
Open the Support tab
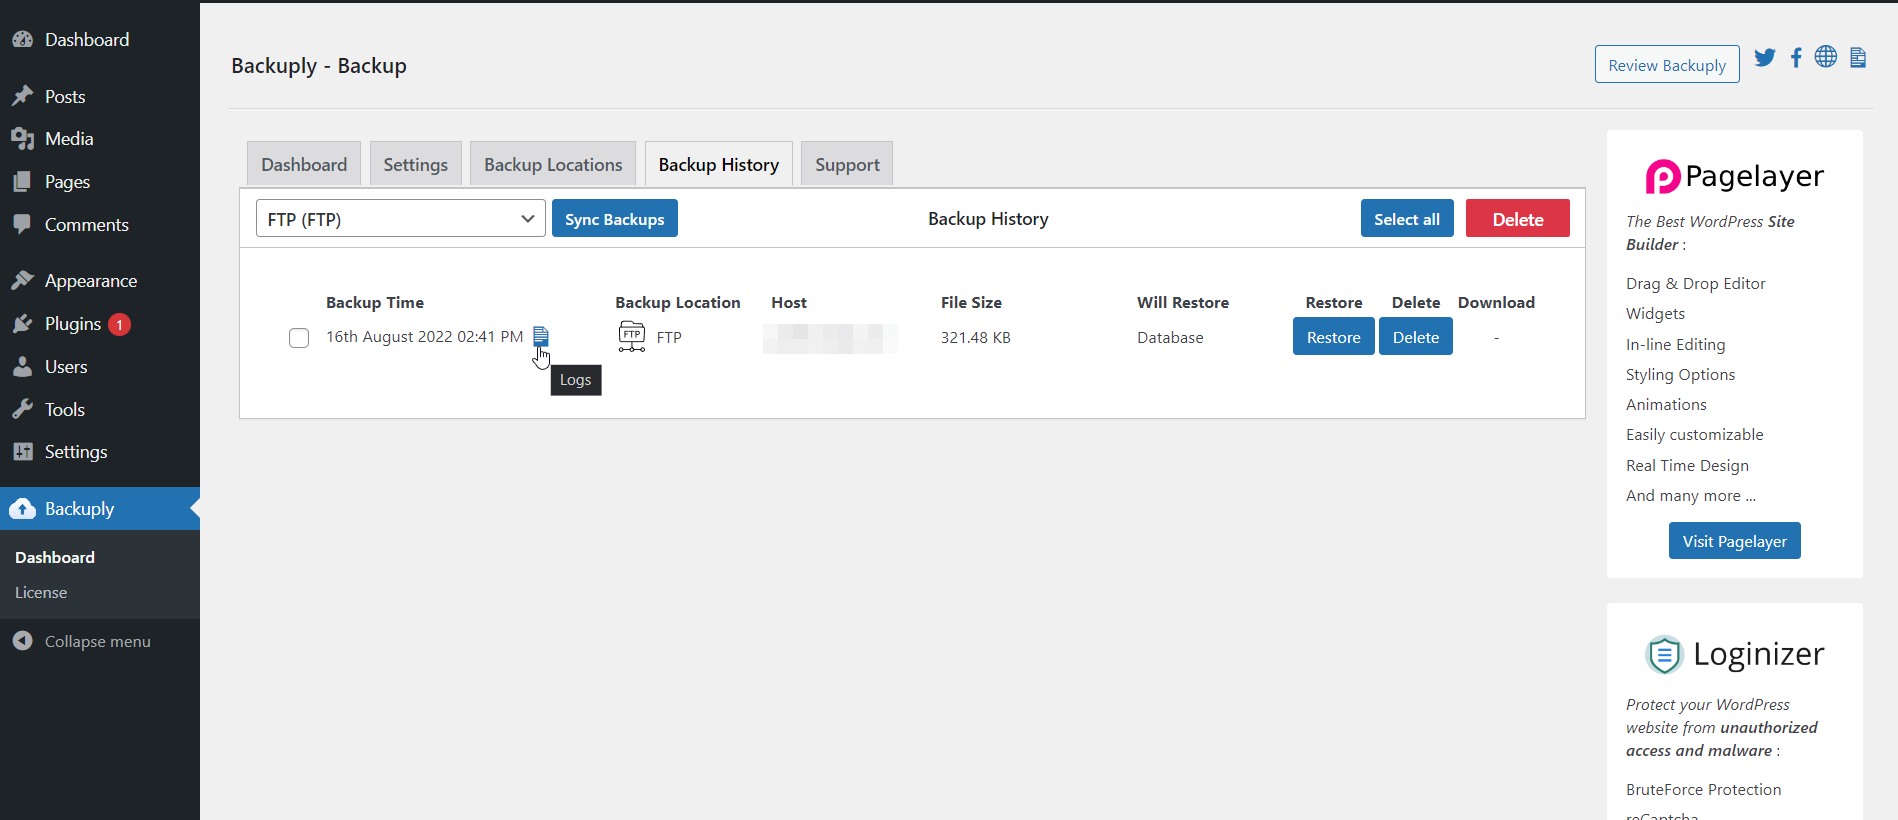click(x=847, y=165)
